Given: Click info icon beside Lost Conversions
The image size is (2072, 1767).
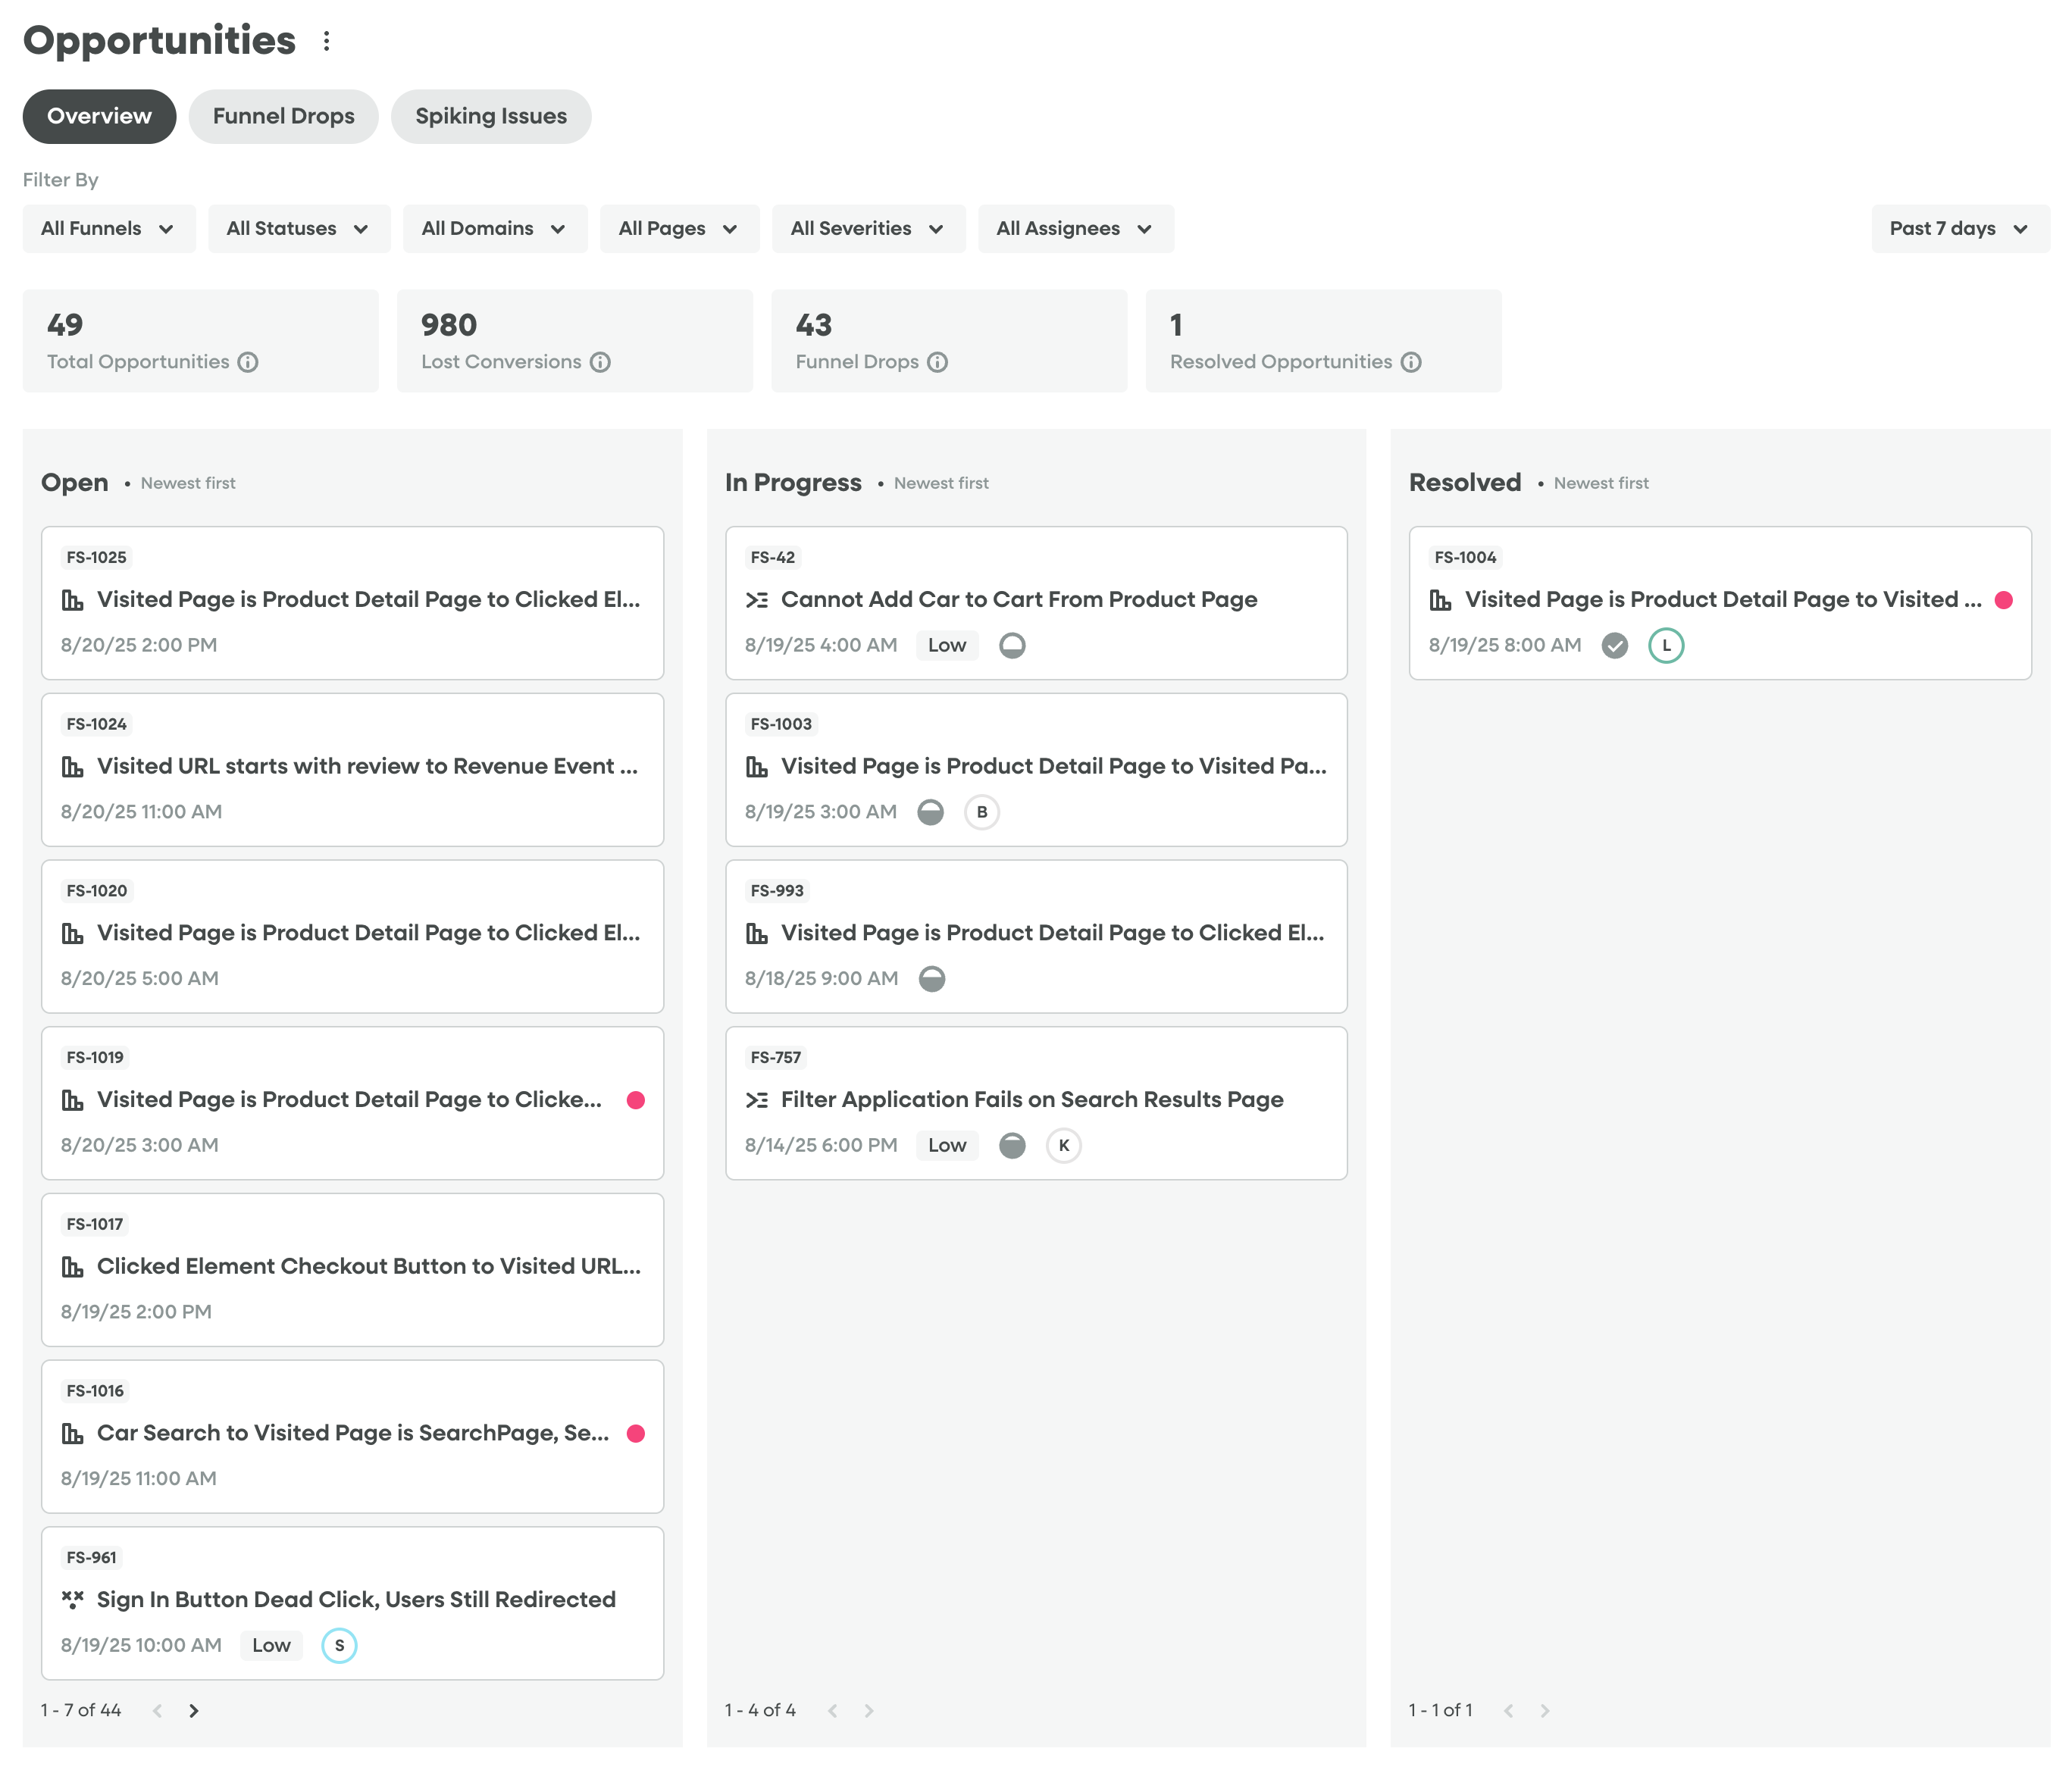Looking at the screenshot, I should [x=600, y=362].
